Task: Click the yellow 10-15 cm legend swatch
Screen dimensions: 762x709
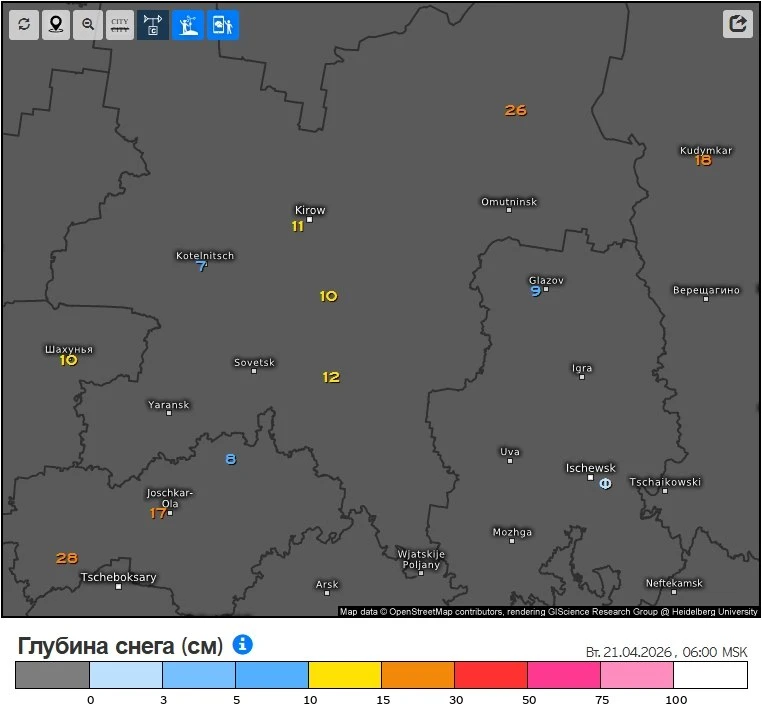Action: pos(345,675)
